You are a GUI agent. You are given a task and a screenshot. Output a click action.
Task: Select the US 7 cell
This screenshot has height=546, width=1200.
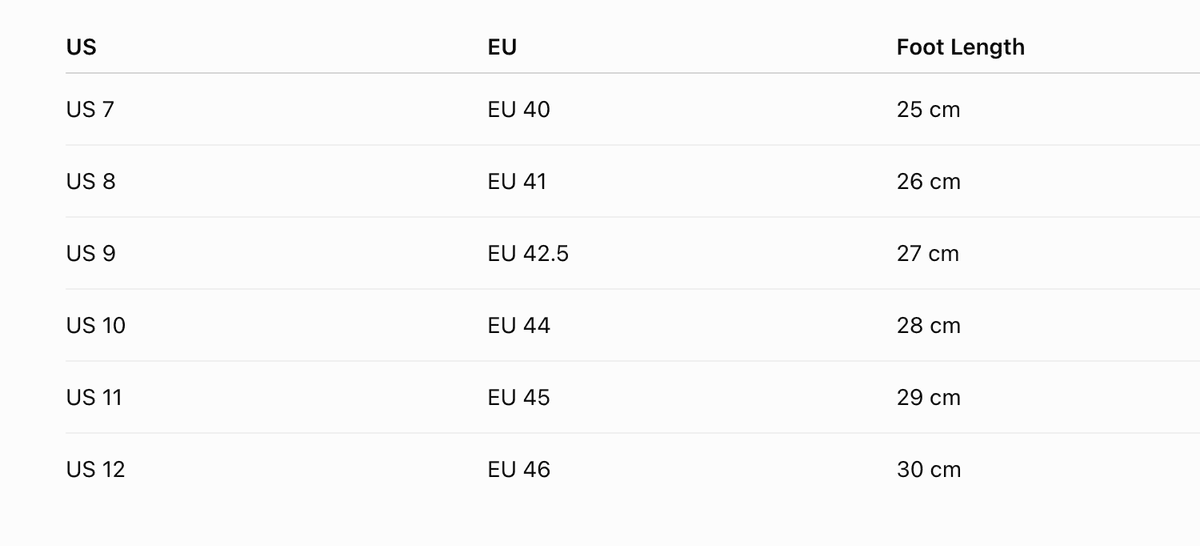point(90,109)
